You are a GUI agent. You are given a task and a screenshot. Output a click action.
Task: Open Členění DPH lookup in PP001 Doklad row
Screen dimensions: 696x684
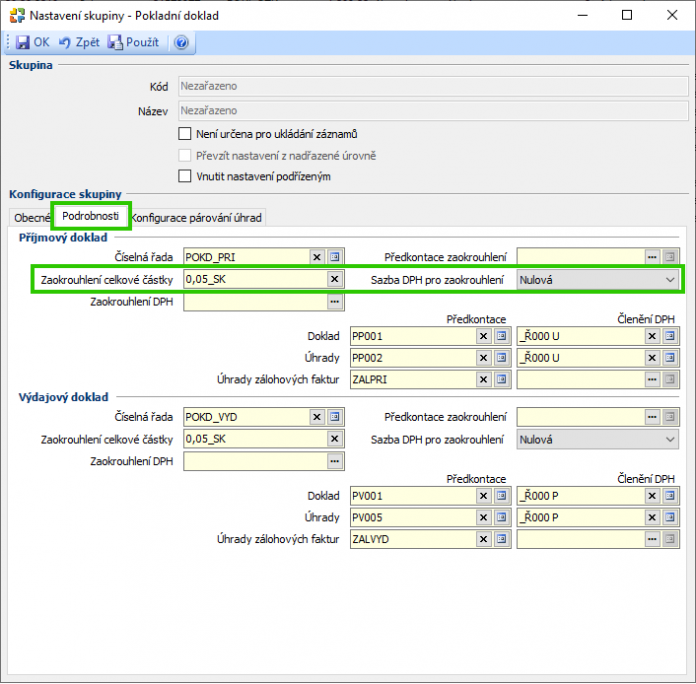pos(670,336)
